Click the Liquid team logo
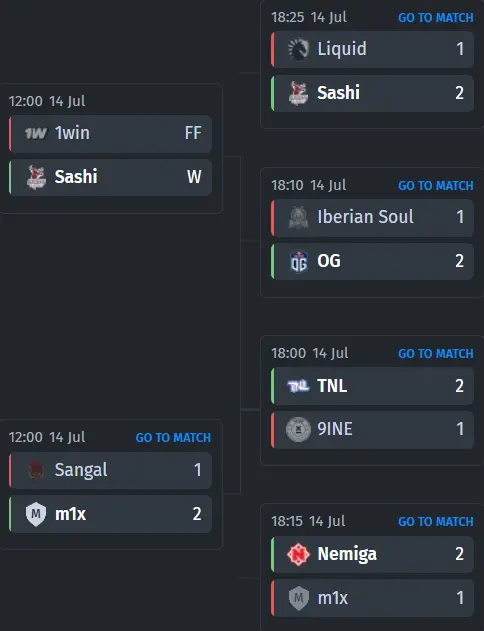Image resolution: width=484 pixels, height=631 pixels. [x=298, y=49]
